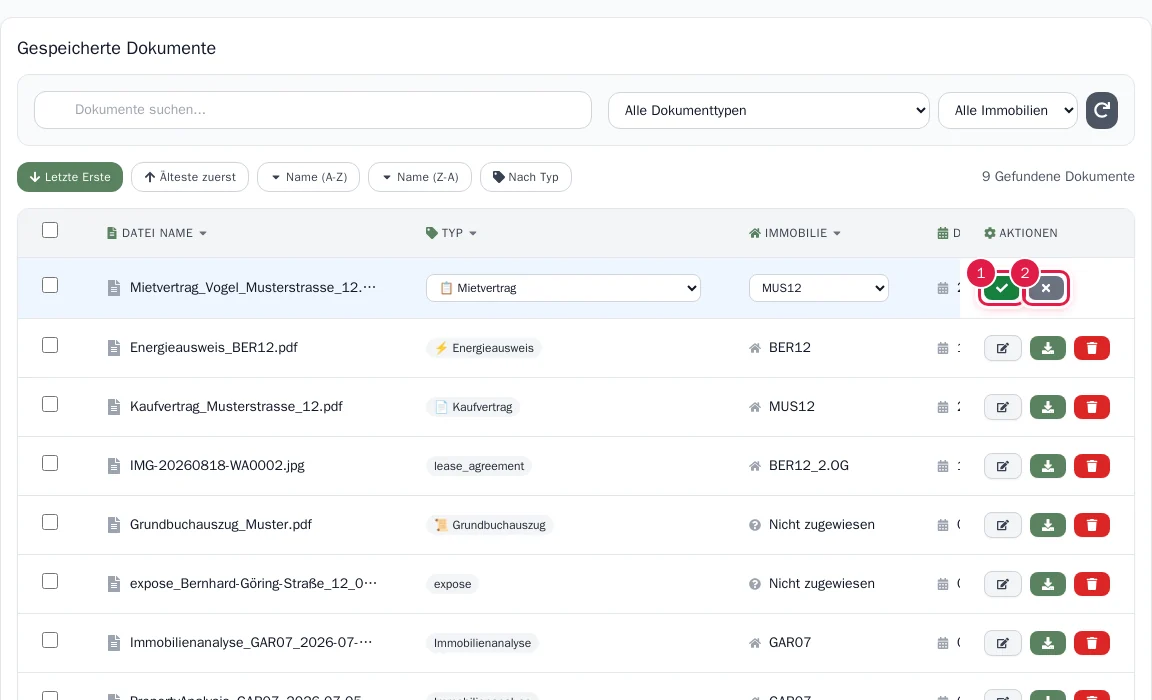The width and height of the screenshot is (1152, 700).
Task: Edit the expose_Bernhard-Göring-Straße row
Action: (x=1002, y=584)
